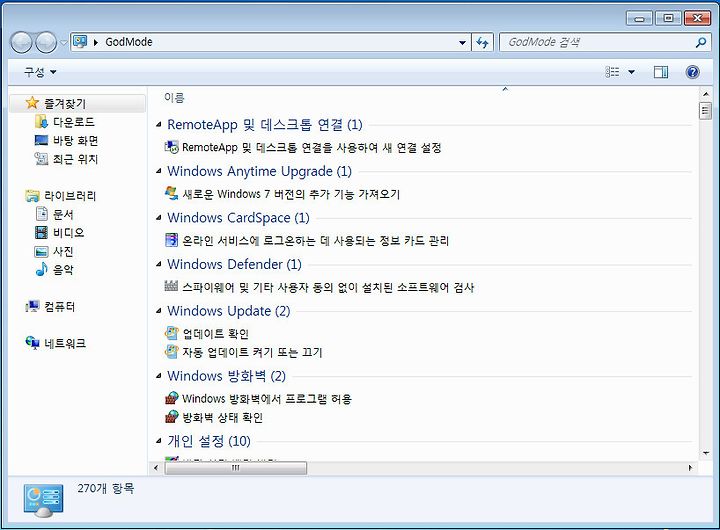Viewport: 720px width, 530px height.
Task: Open 최근 위치 in sidebar
Action: click(75, 159)
